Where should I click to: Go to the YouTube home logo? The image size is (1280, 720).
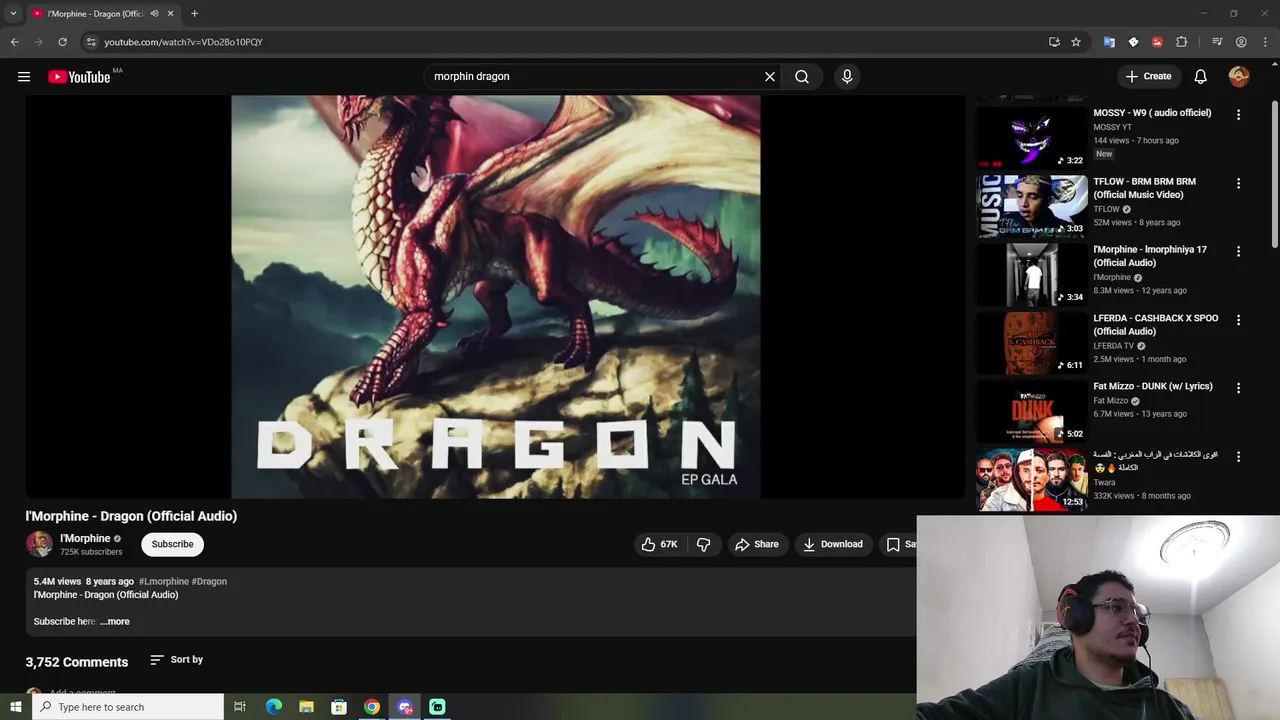pos(79,77)
